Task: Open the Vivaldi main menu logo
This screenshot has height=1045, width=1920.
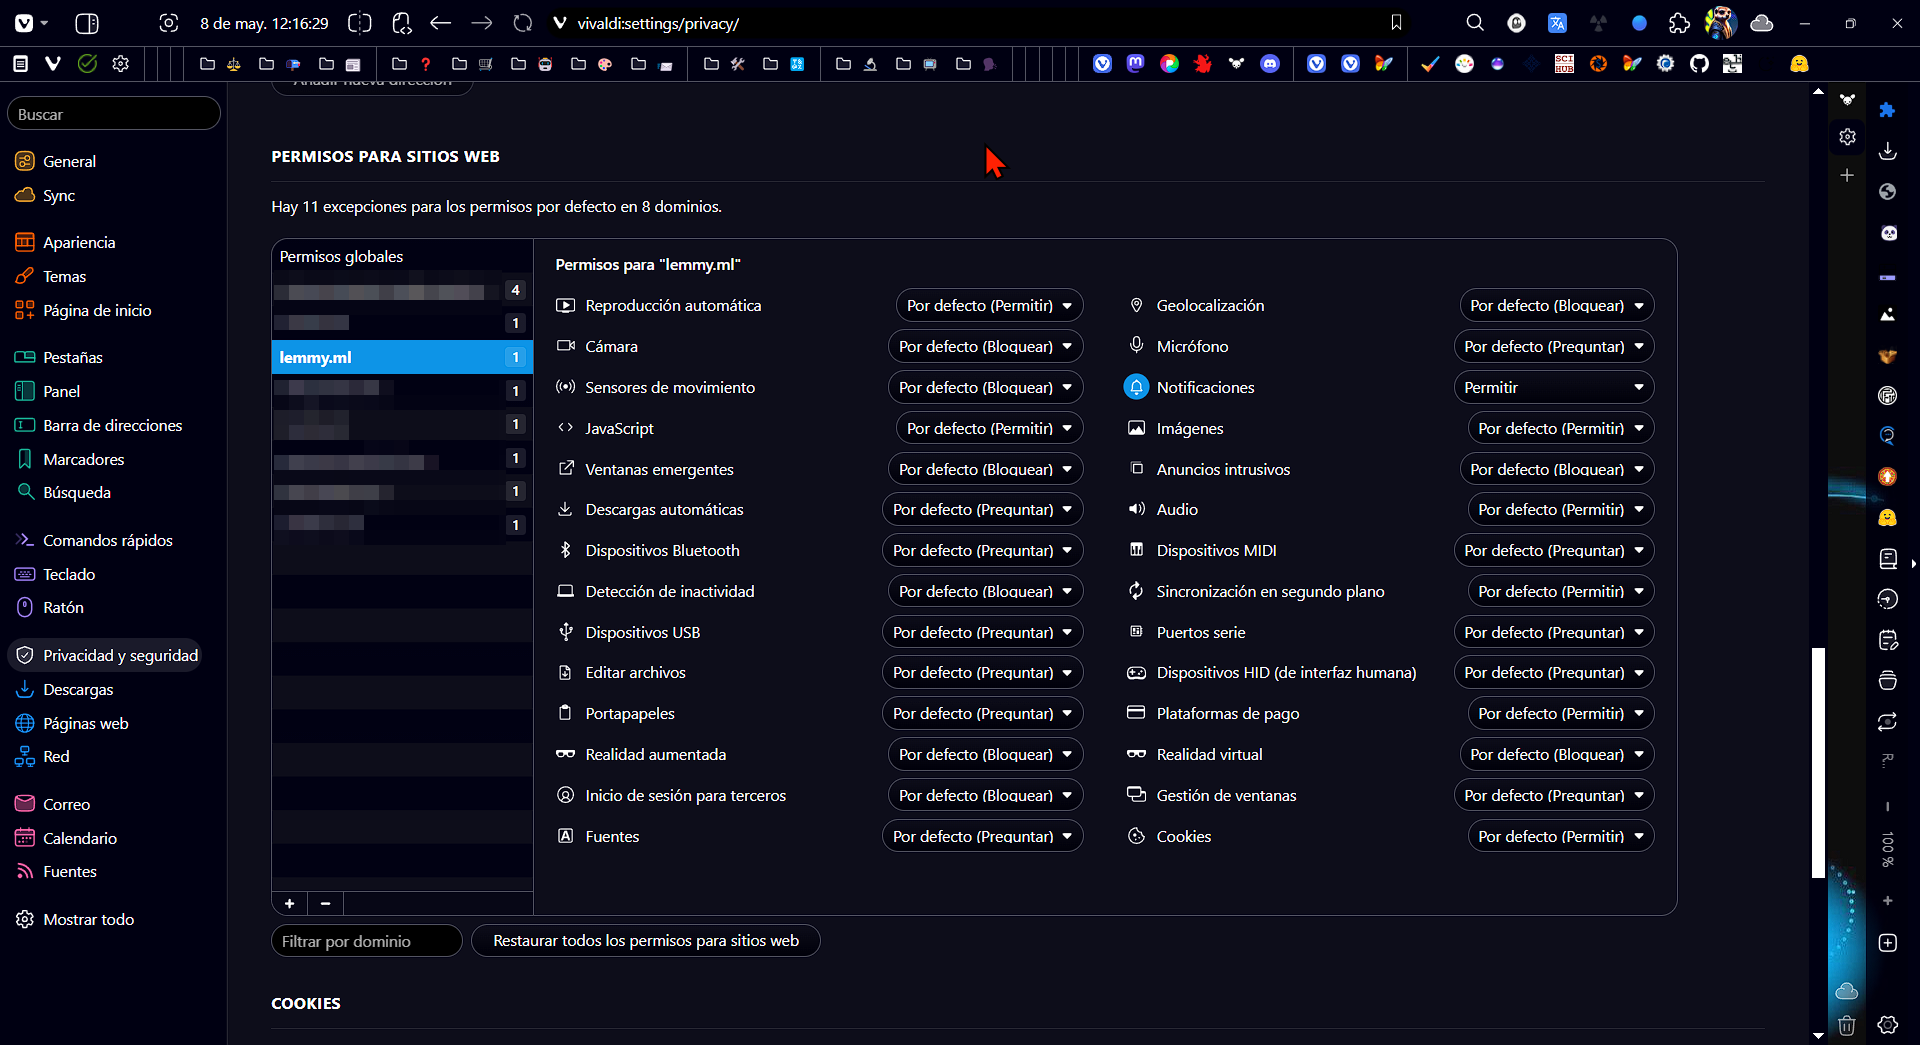Action: (24, 23)
